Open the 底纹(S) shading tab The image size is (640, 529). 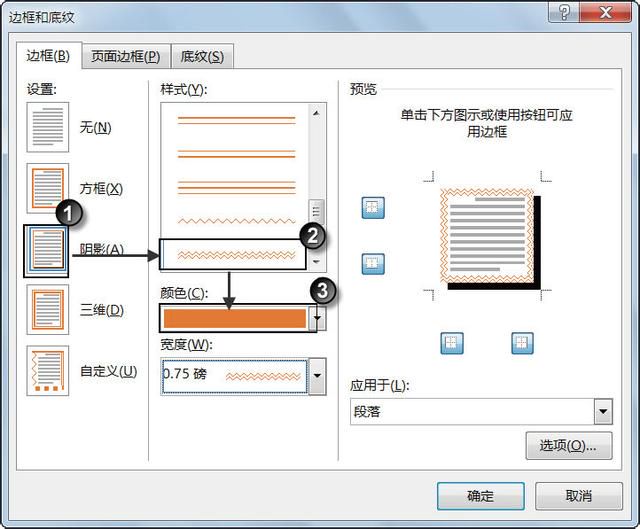point(202,56)
